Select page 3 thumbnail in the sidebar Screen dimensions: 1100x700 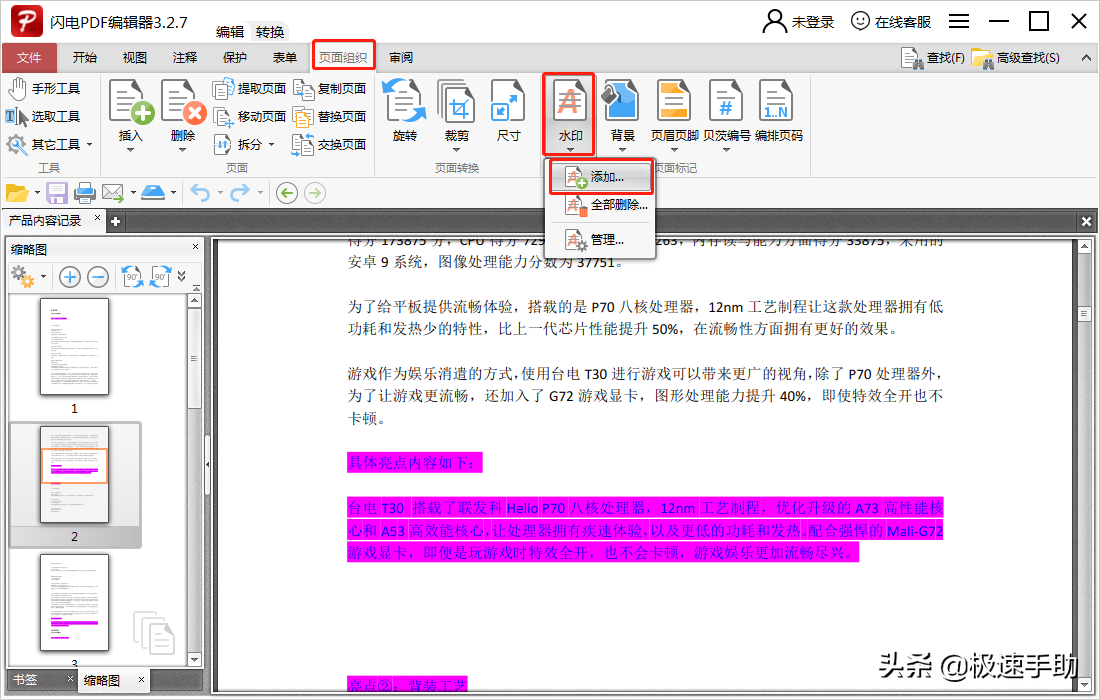(x=74, y=600)
